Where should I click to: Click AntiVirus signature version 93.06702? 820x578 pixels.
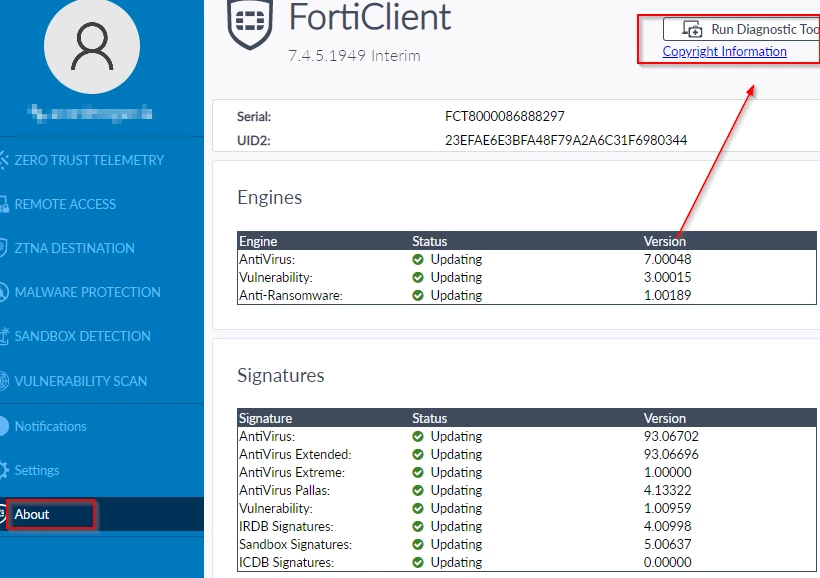671,436
